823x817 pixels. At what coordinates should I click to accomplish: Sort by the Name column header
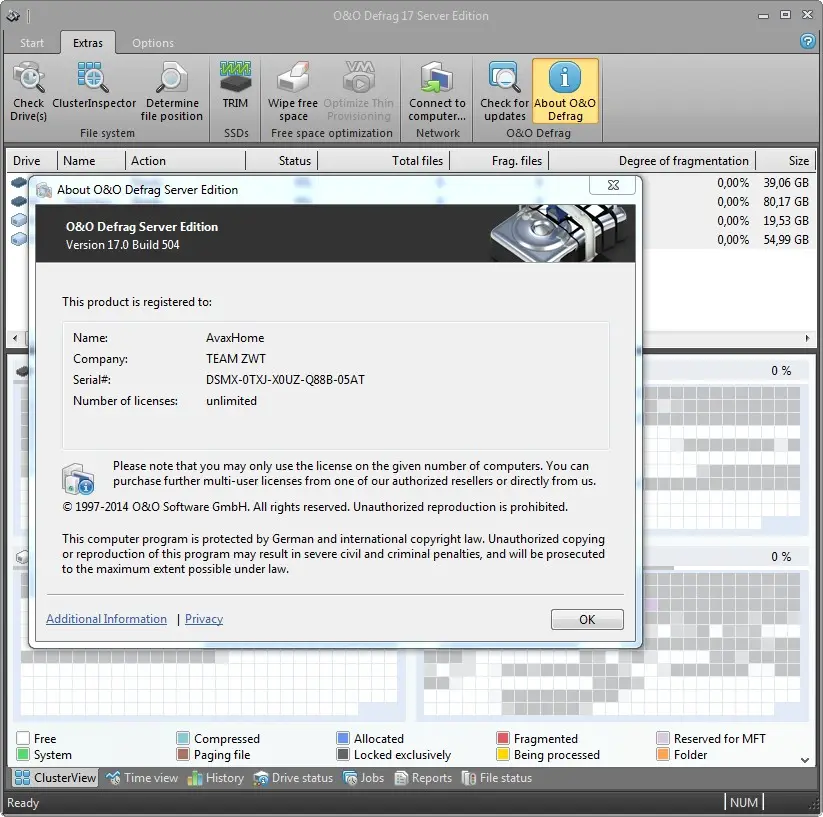tap(91, 161)
